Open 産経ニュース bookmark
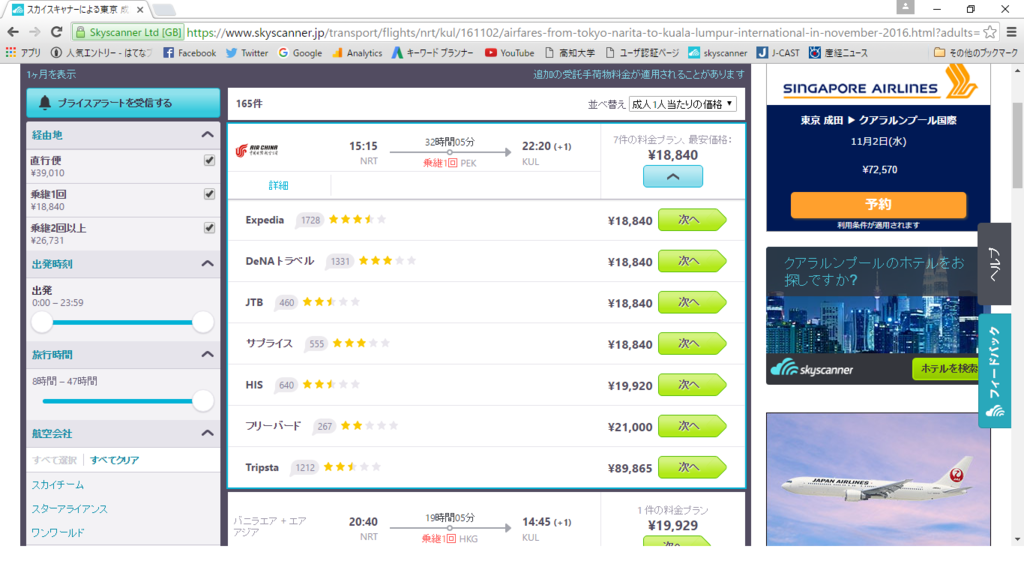This screenshot has height=576, width=1024. pos(838,53)
